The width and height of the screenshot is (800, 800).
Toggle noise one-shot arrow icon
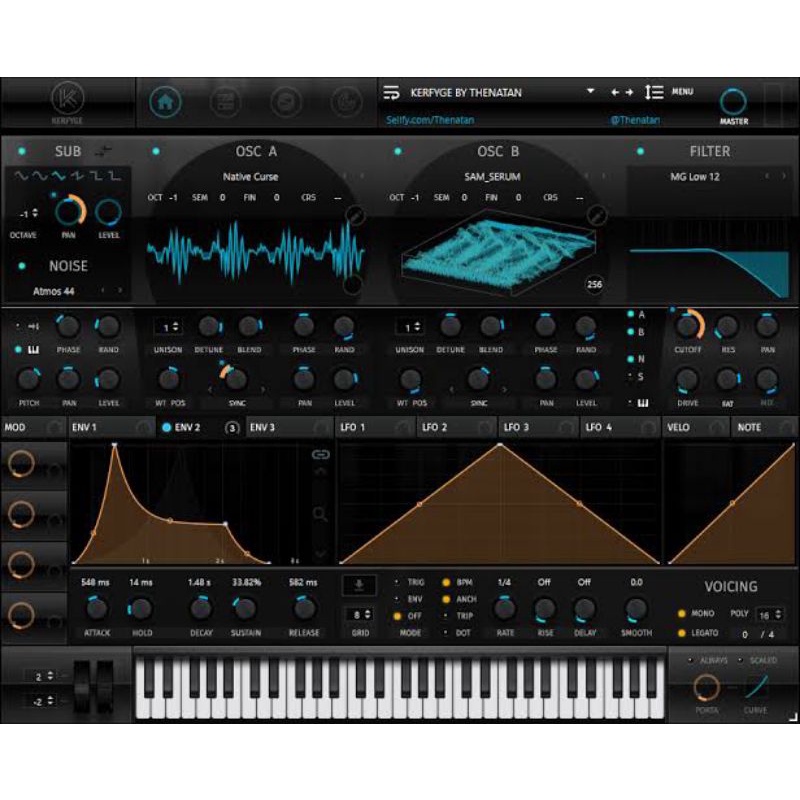(34, 327)
